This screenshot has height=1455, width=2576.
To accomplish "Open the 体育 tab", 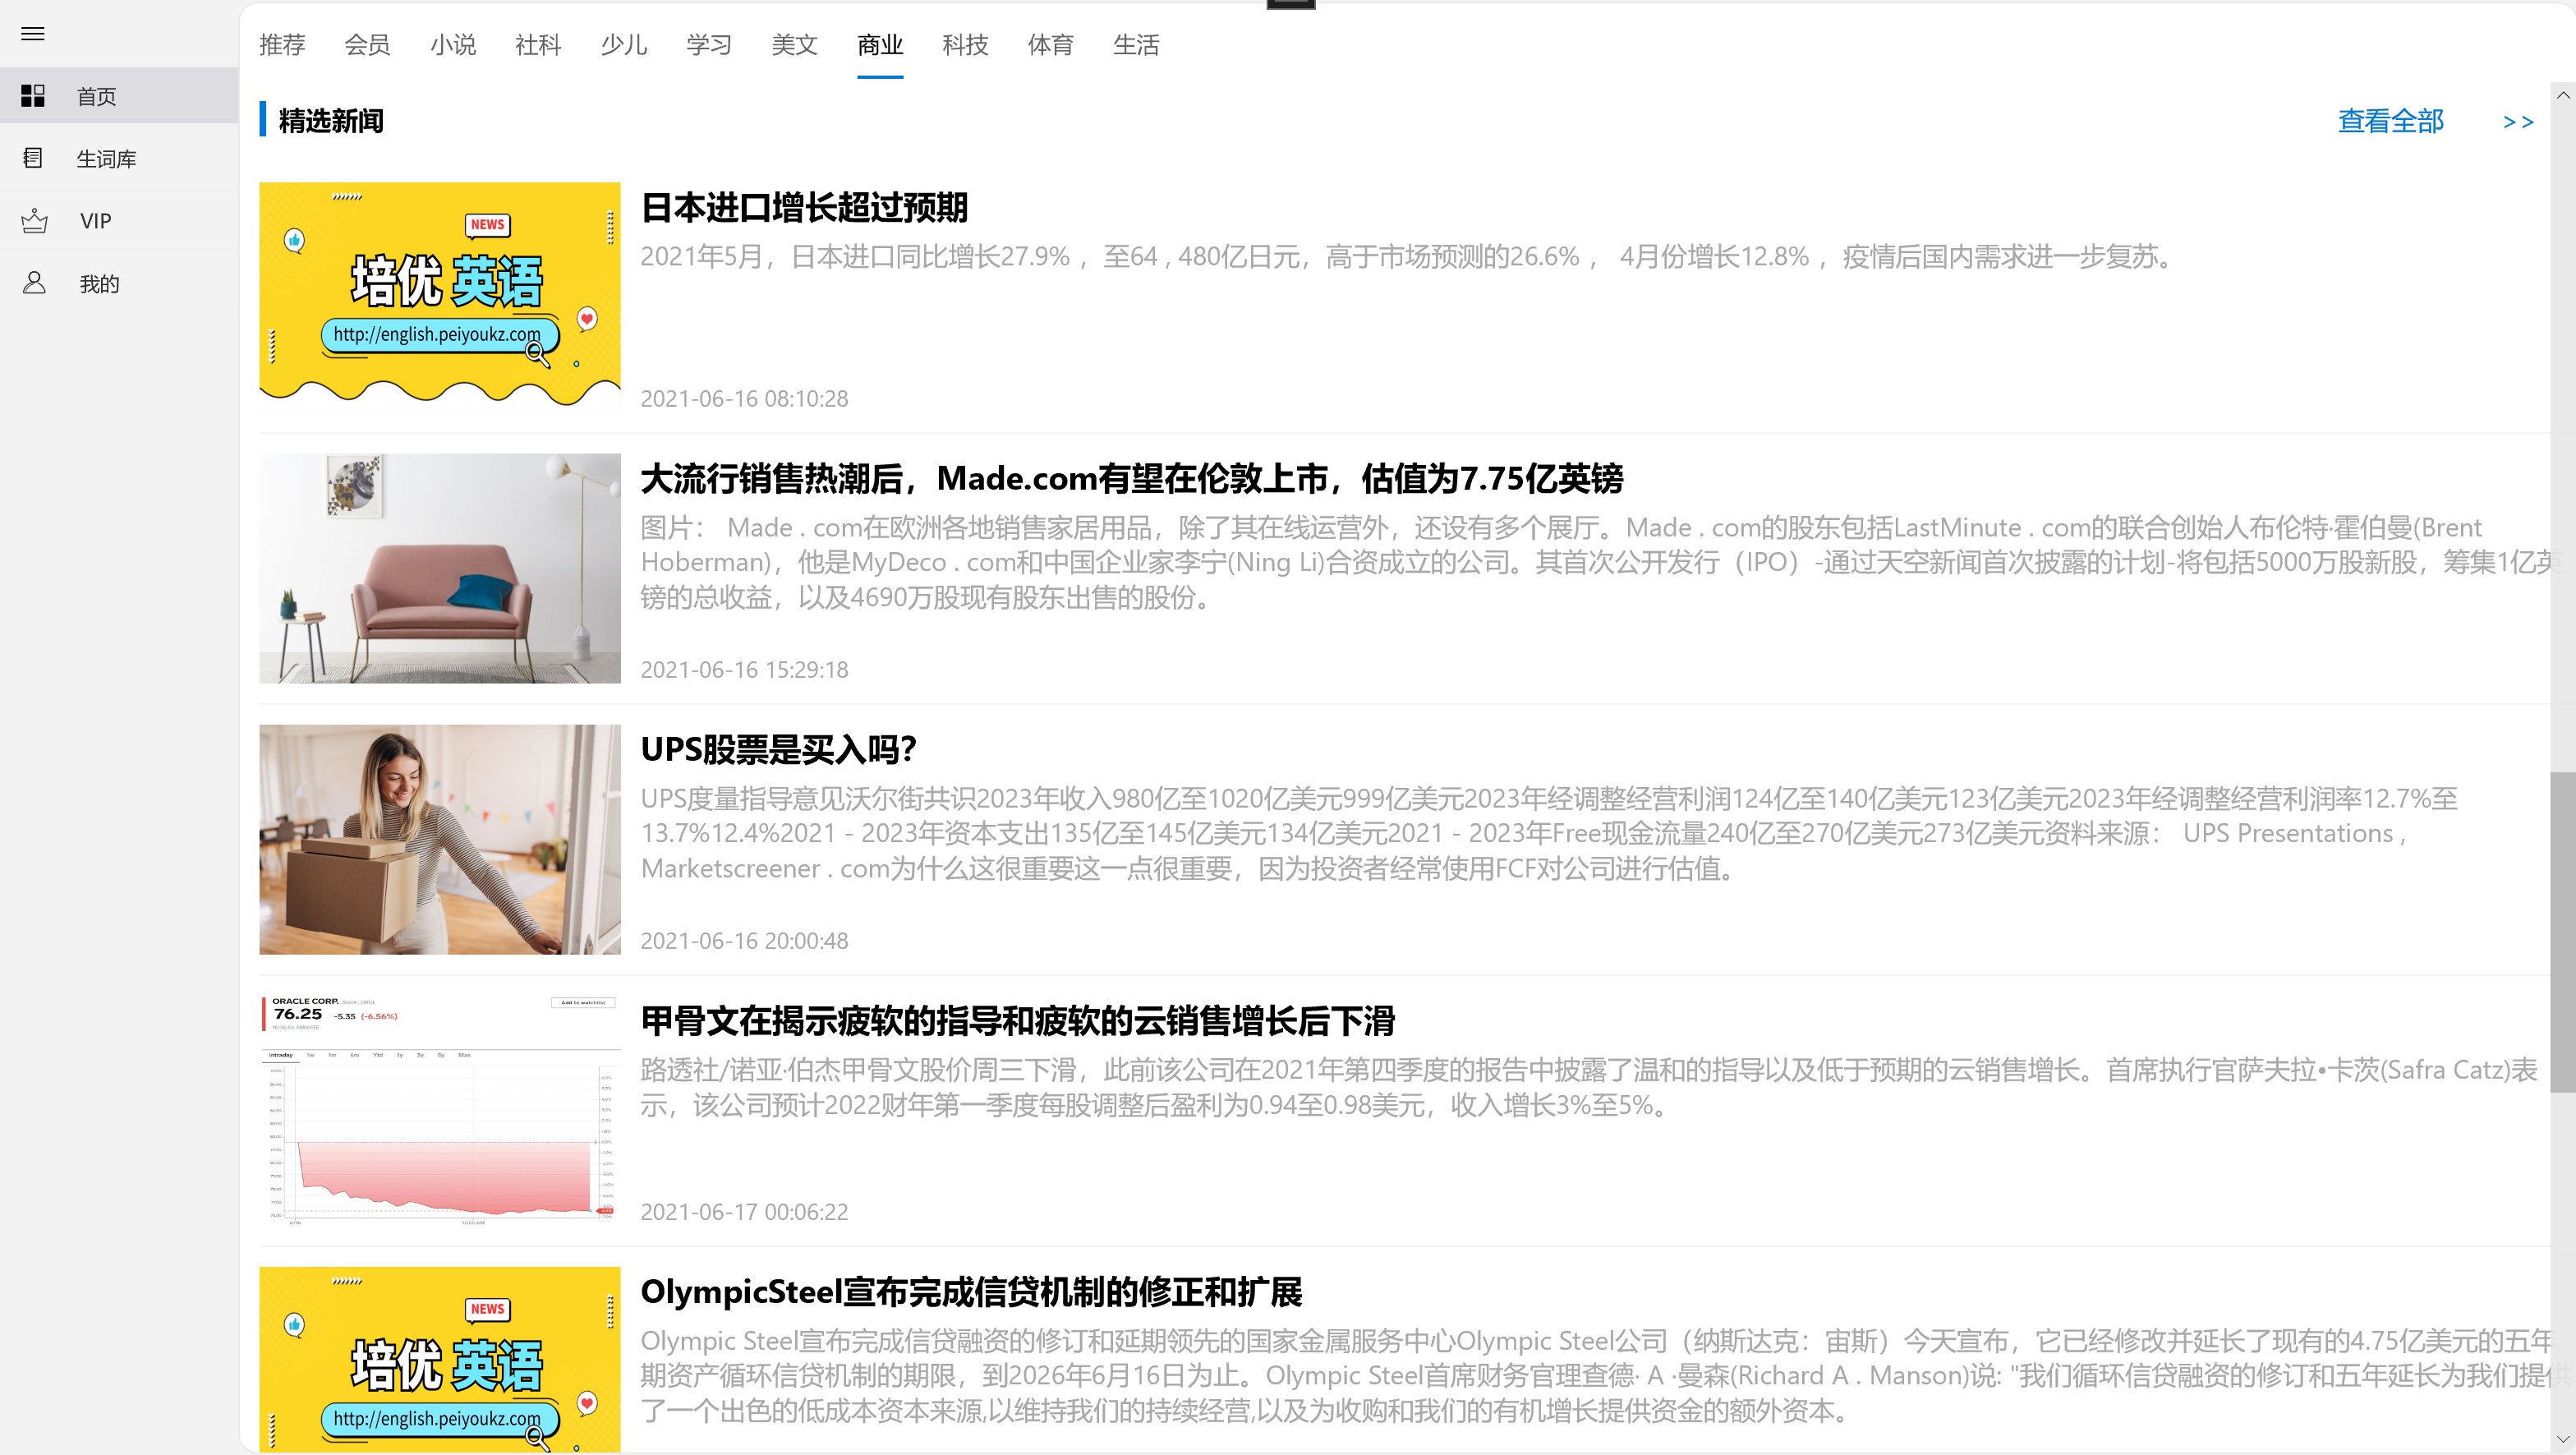I will 1050,45.
